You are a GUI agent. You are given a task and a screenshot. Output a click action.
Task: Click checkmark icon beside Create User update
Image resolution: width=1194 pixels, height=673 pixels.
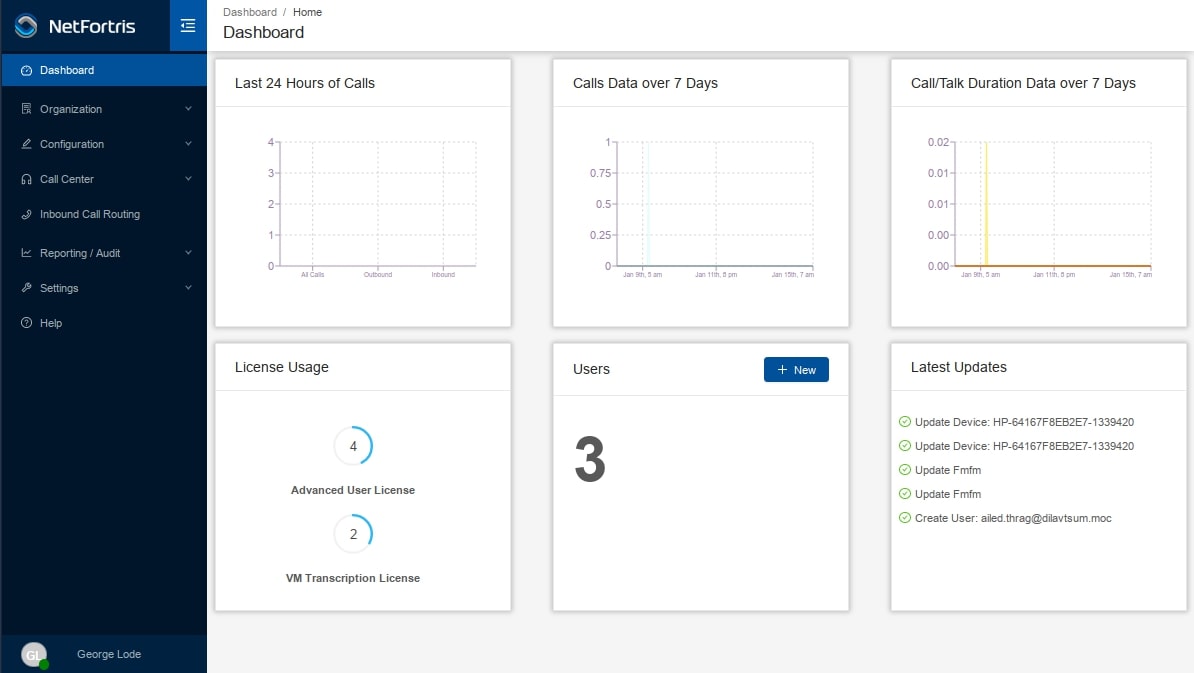tap(905, 518)
